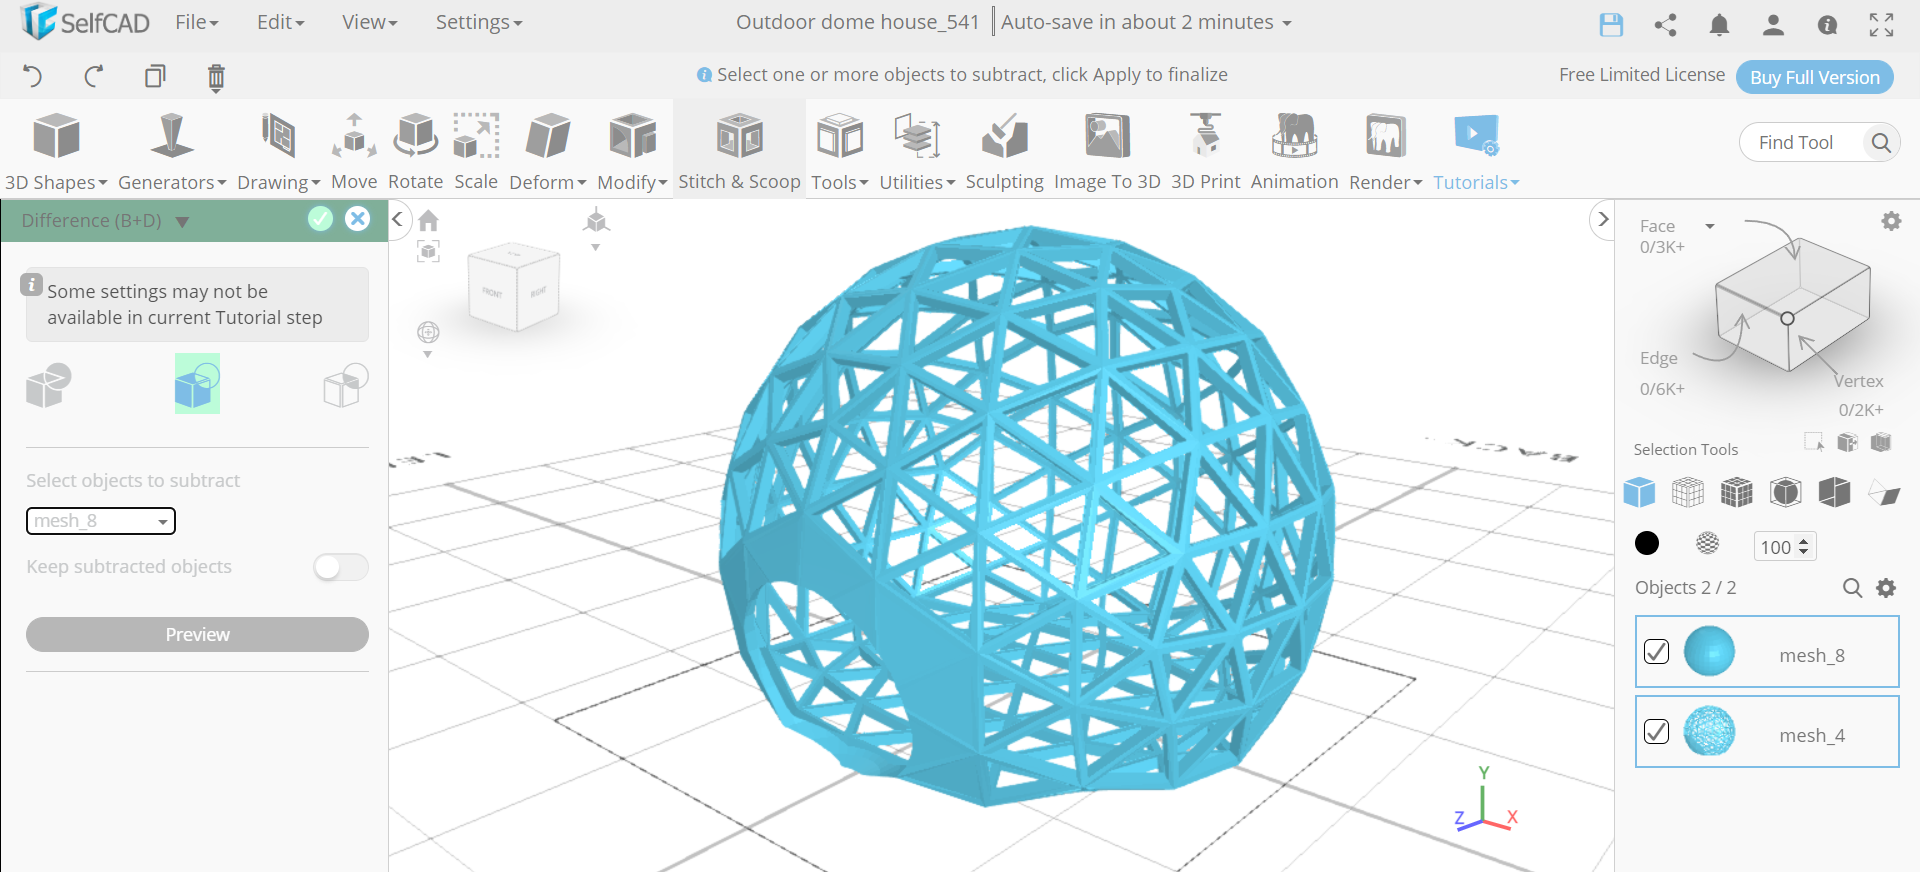Open the Animation tool
This screenshot has width=1920, height=872.
point(1294,151)
